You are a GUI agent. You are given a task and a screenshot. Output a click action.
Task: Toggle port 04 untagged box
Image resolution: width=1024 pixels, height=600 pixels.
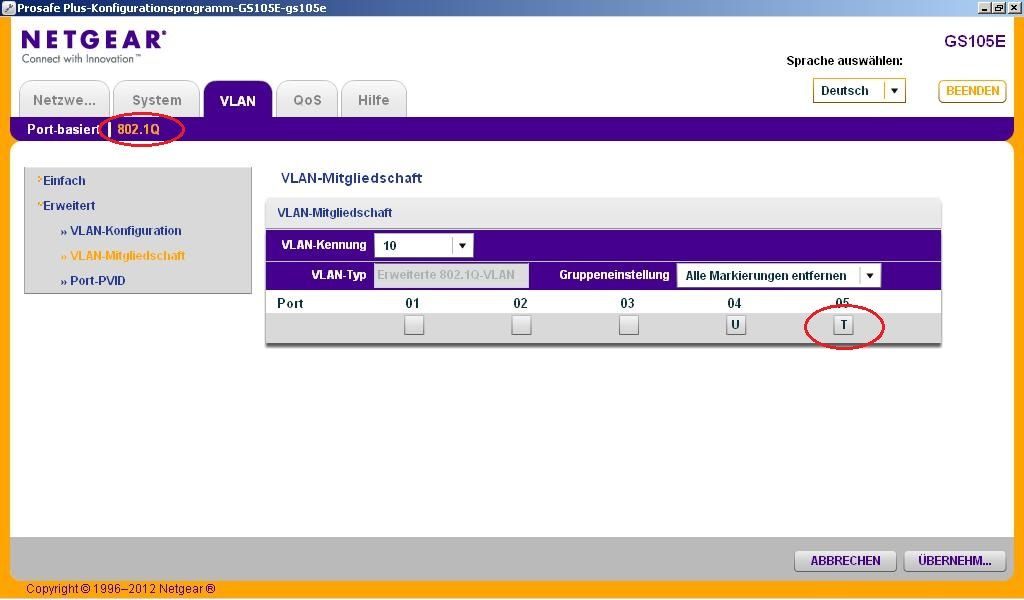[x=735, y=324]
